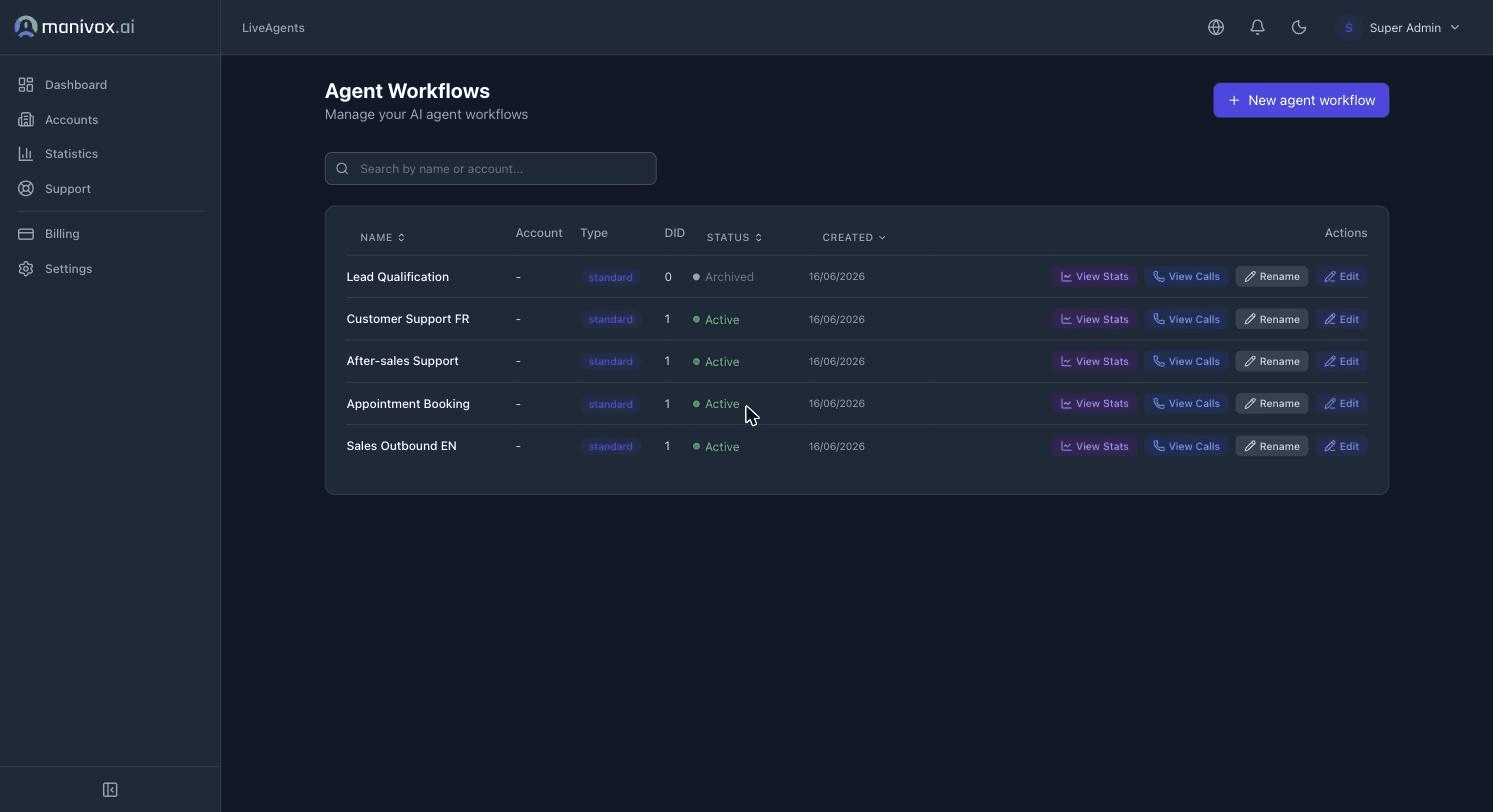Open notifications bell
Image resolution: width=1493 pixels, height=812 pixels.
point(1258,28)
